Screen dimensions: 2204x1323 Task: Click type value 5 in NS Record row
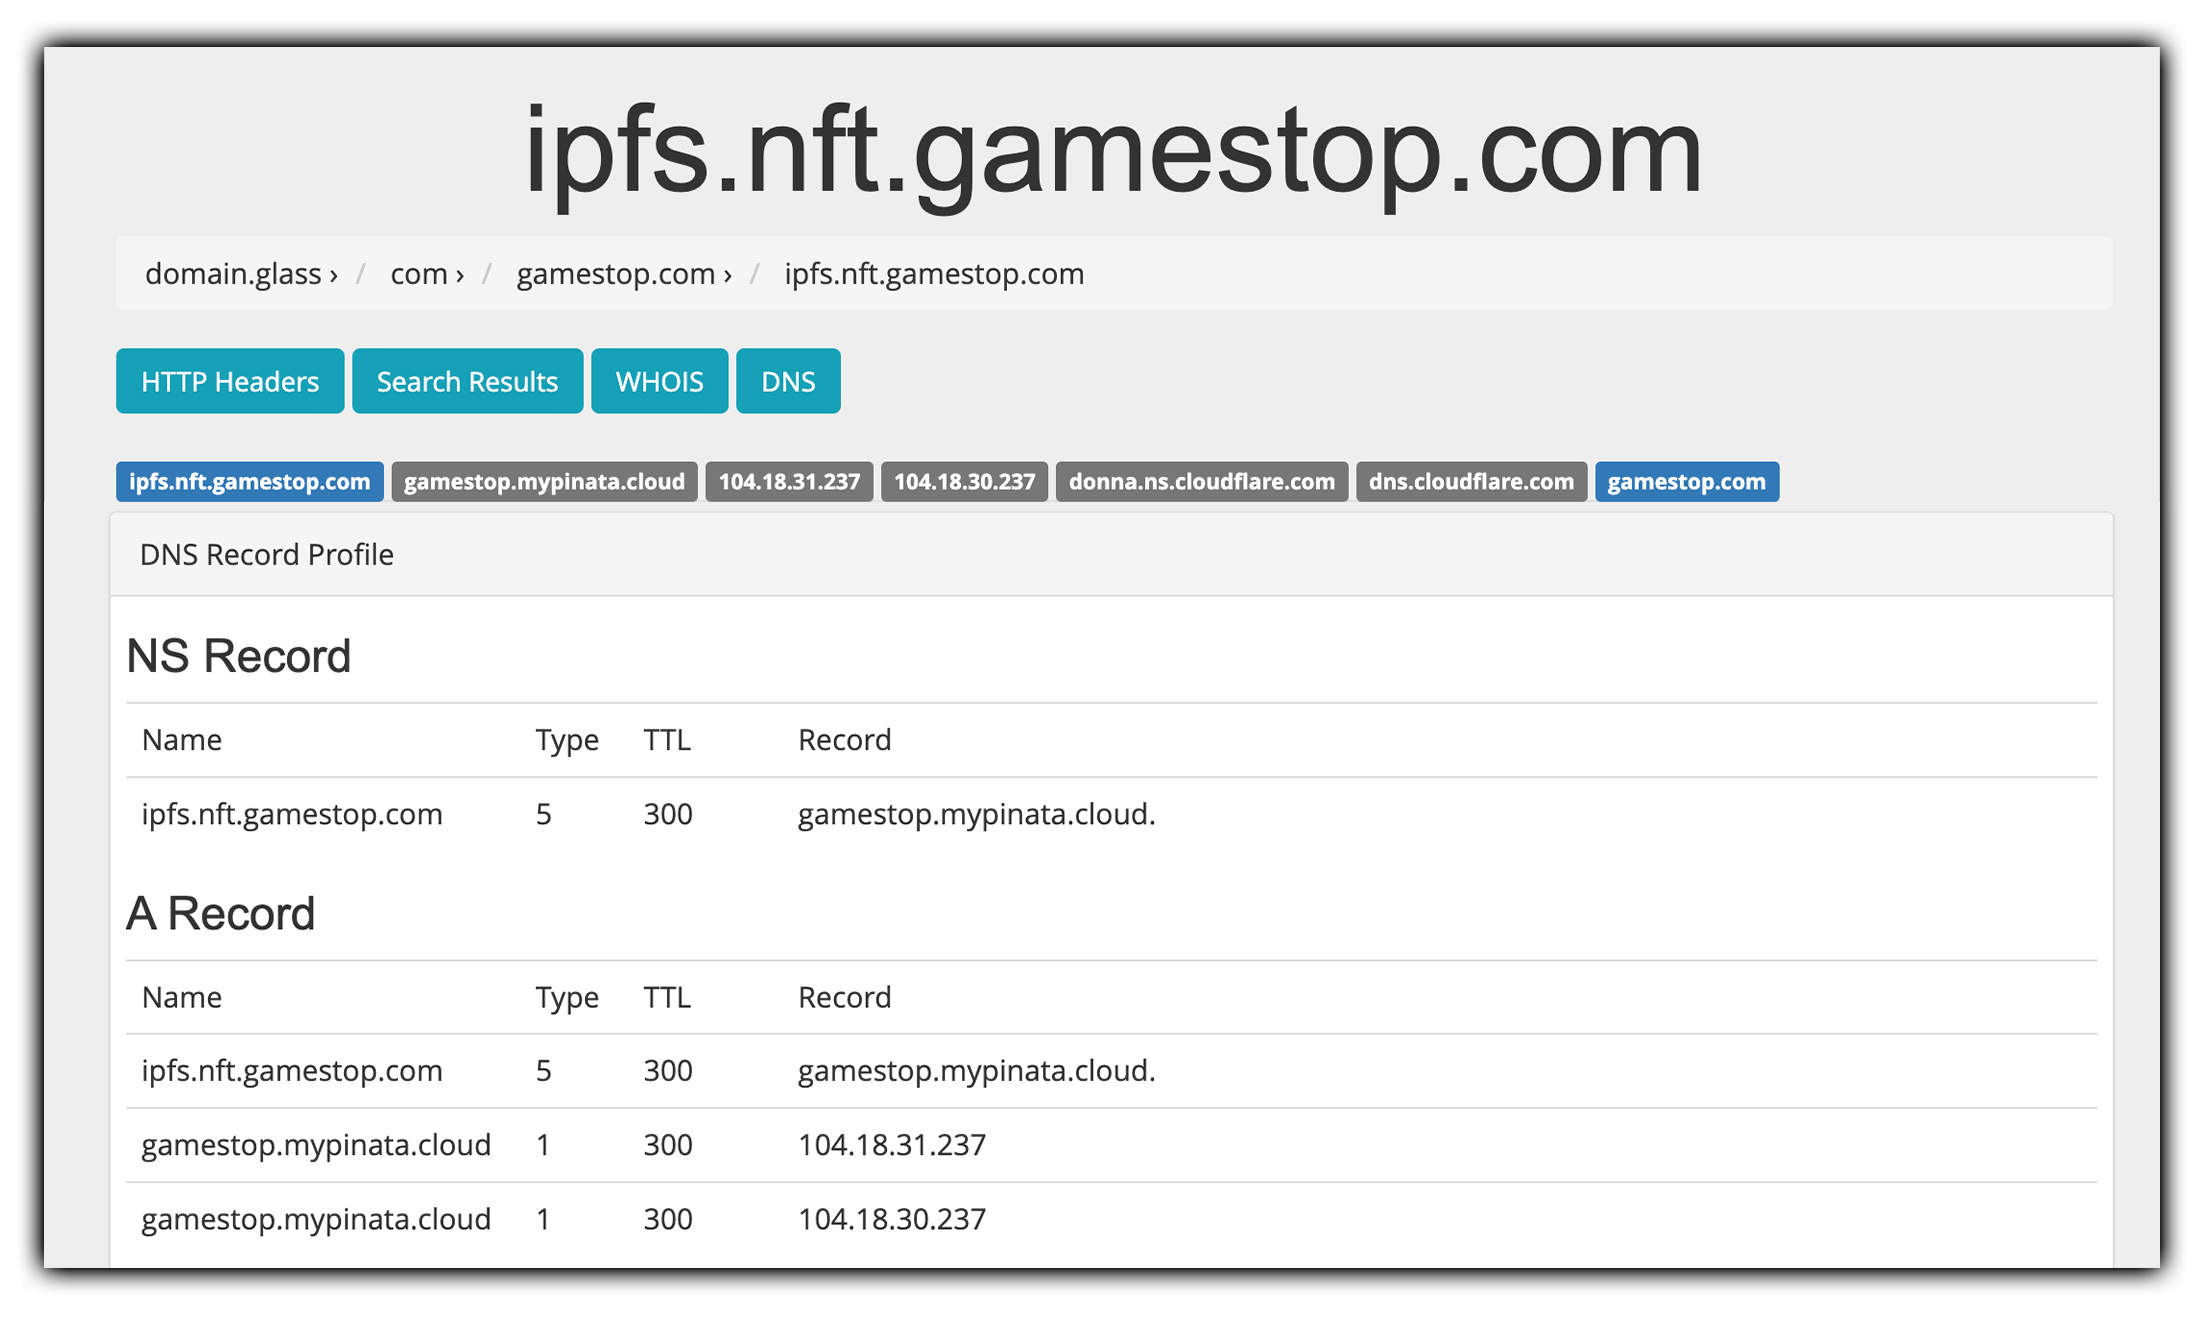coord(543,814)
